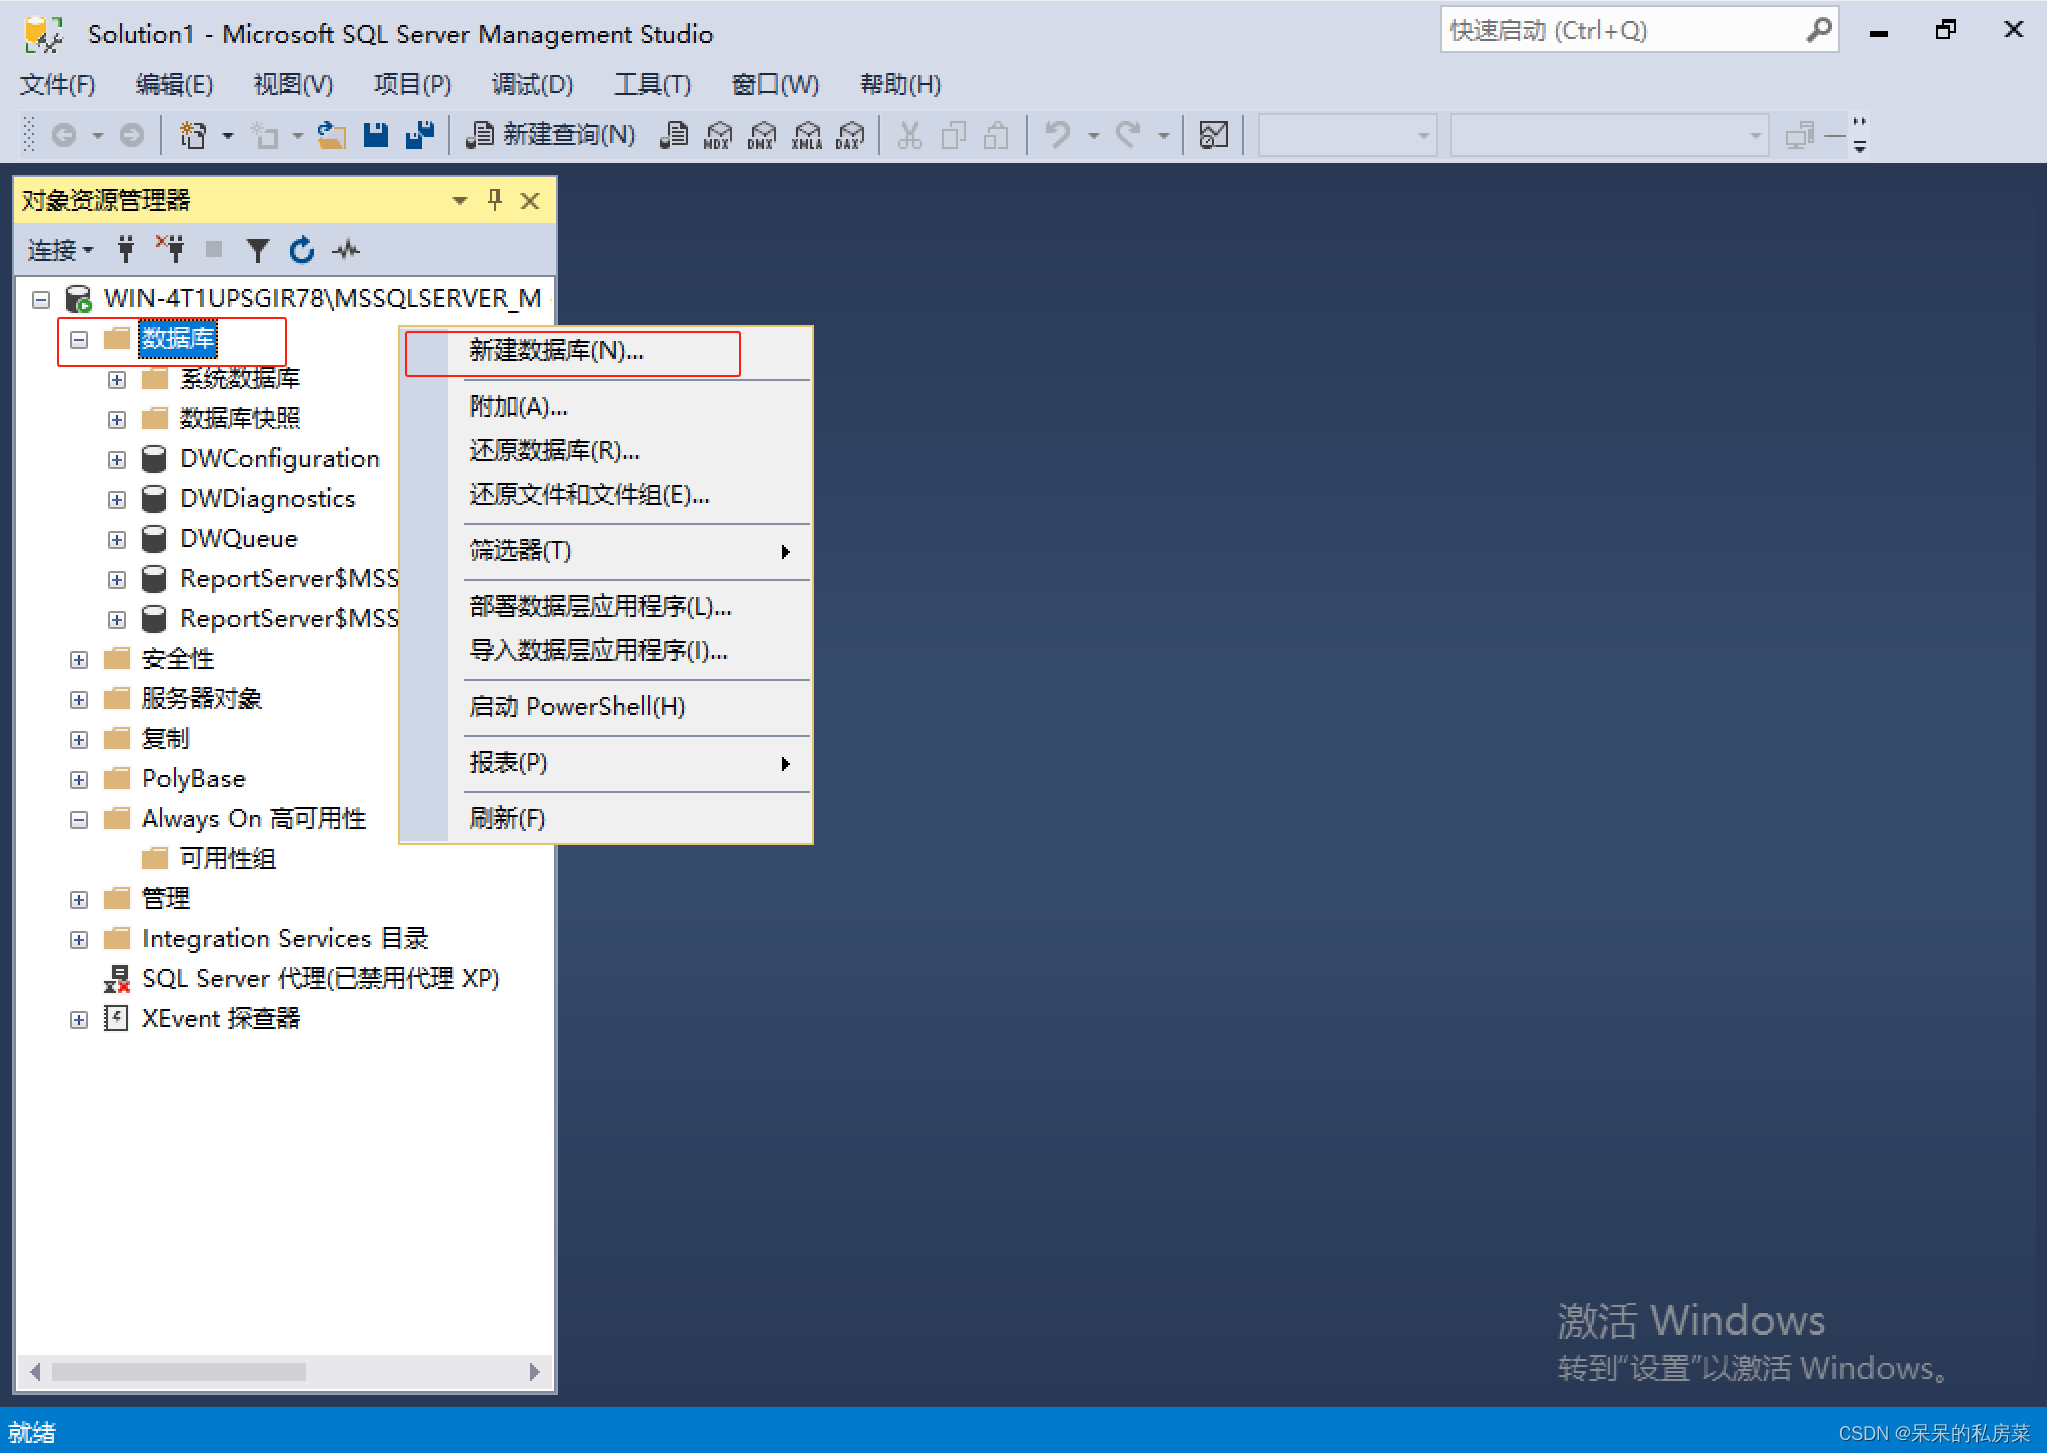Choose 还原文件和文件组(E)... menu entry

pos(606,495)
